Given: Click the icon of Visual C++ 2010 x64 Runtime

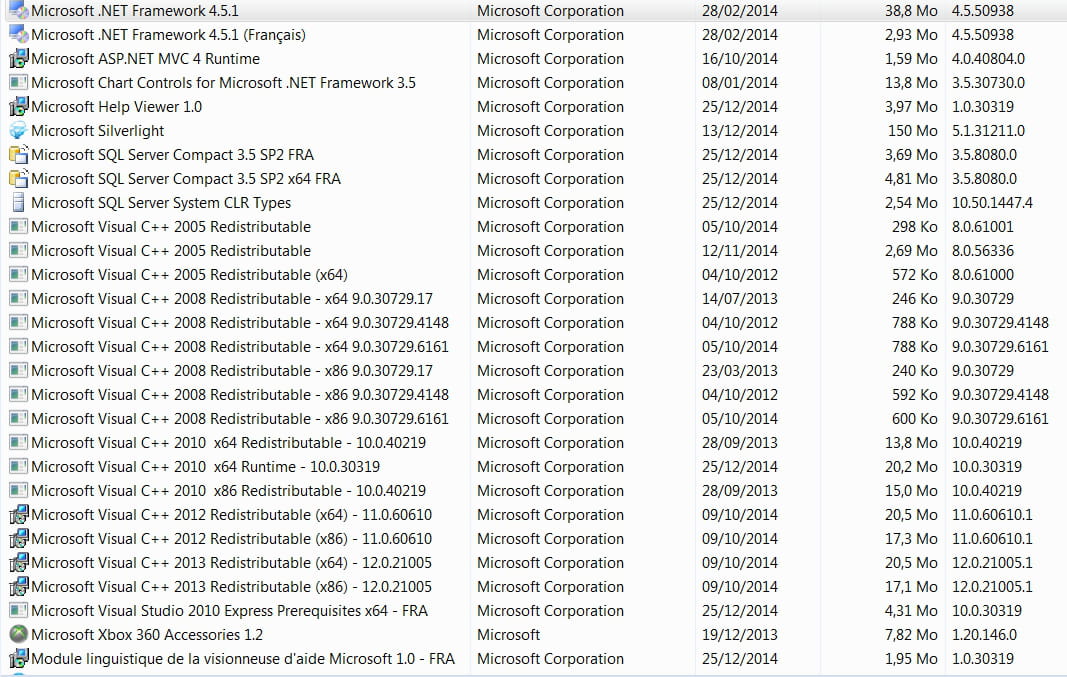Looking at the screenshot, I should pyautogui.click(x=18, y=466).
